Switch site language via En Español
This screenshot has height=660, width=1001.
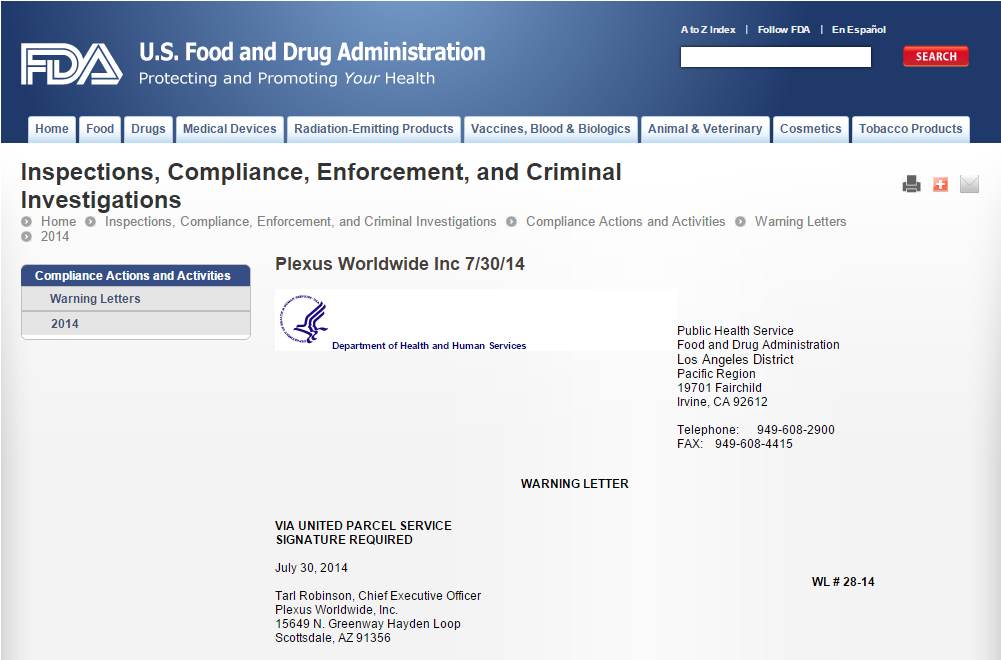tap(858, 29)
